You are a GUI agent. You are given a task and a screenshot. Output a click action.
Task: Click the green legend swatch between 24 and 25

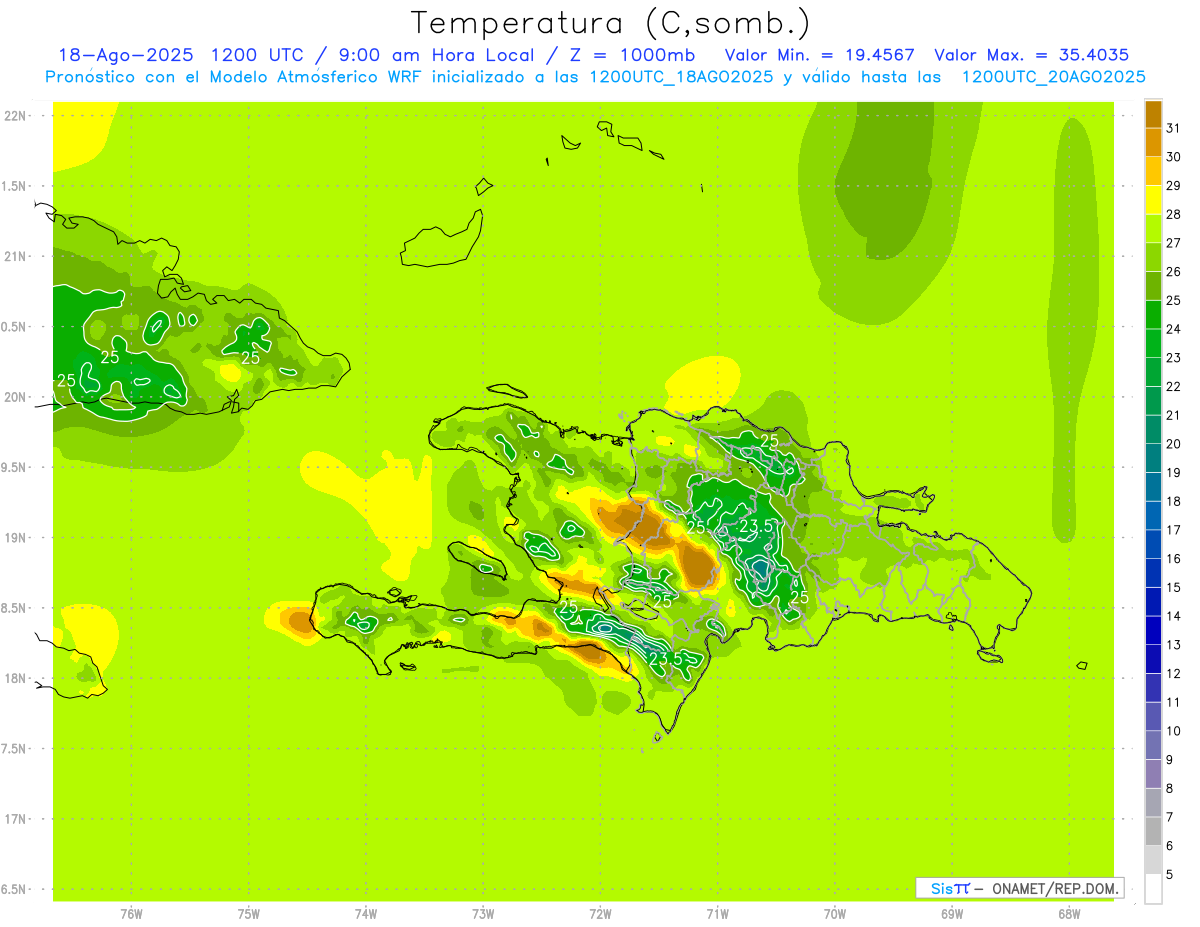click(1153, 315)
